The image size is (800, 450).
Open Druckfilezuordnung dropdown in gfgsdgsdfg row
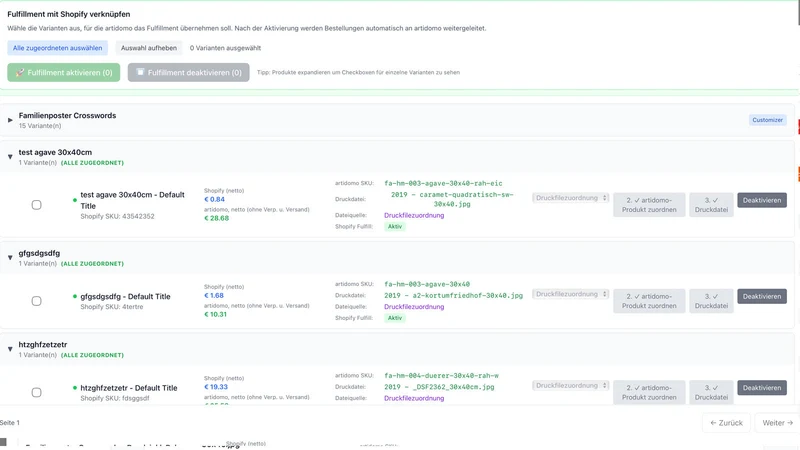click(x=570, y=294)
